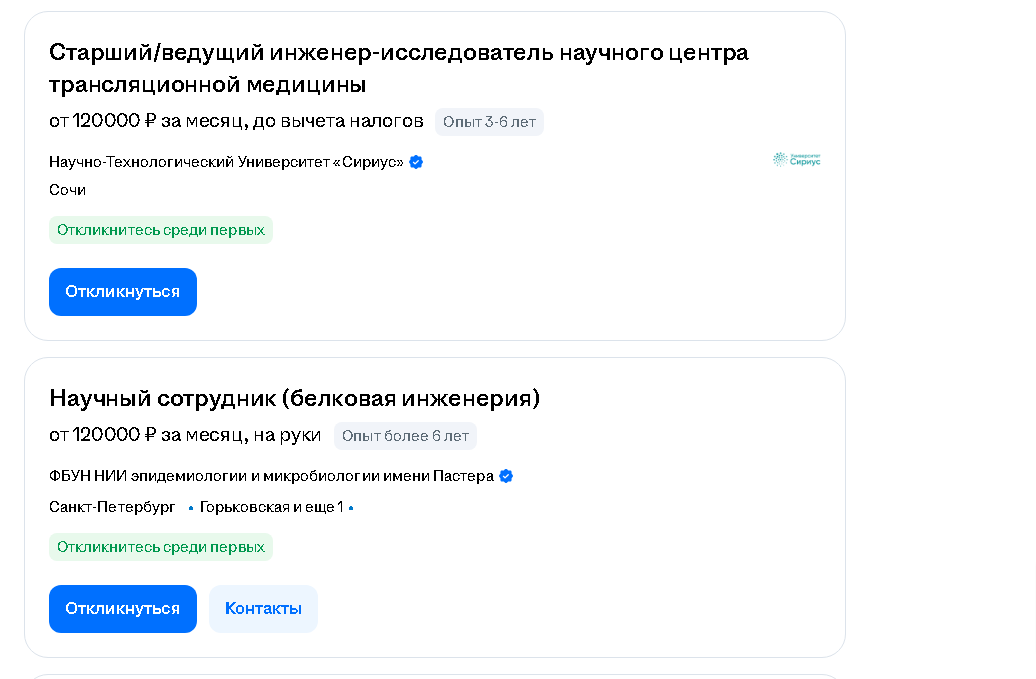This screenshot has height=679, width=1036.
Task: Click Откликнуться for the Сириус vacancy
Action: click(x=123, y=292)
